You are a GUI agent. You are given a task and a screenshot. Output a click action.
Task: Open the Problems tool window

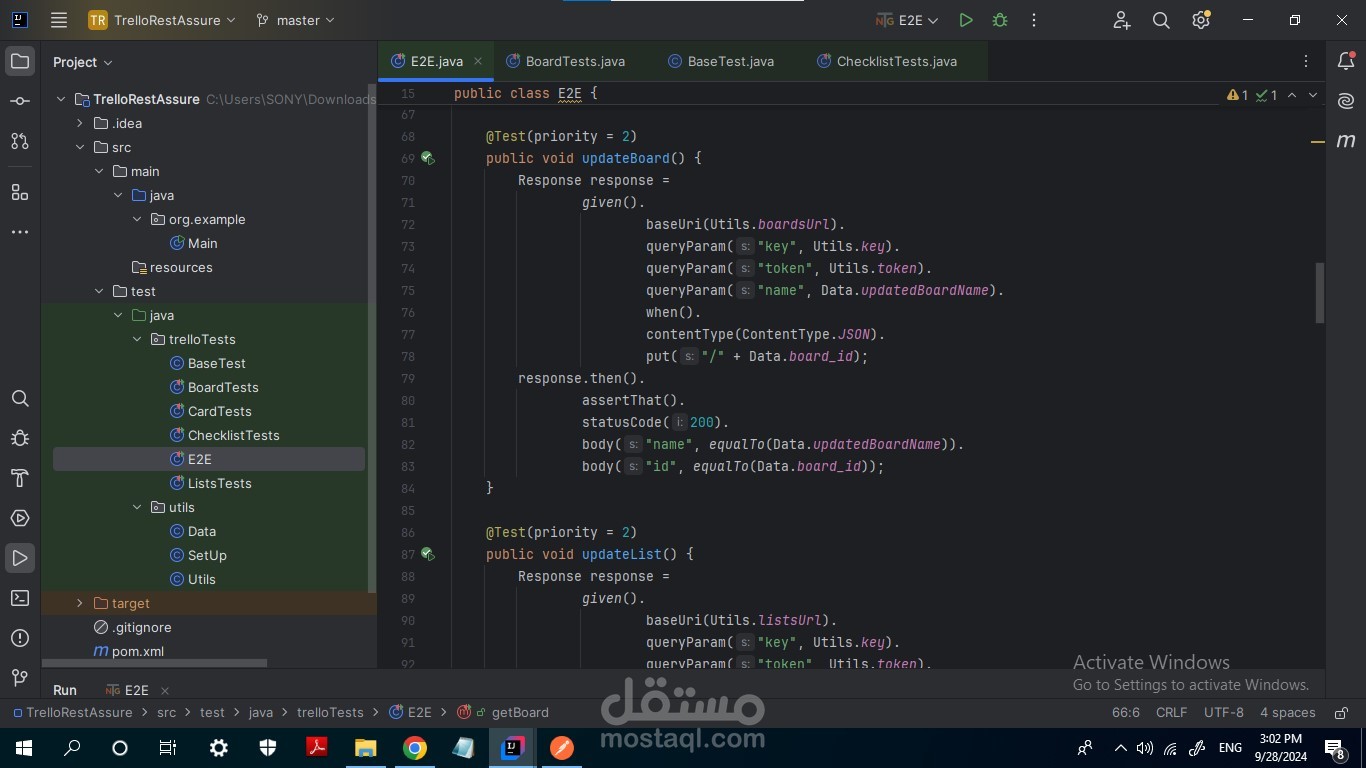pos(20,638)
